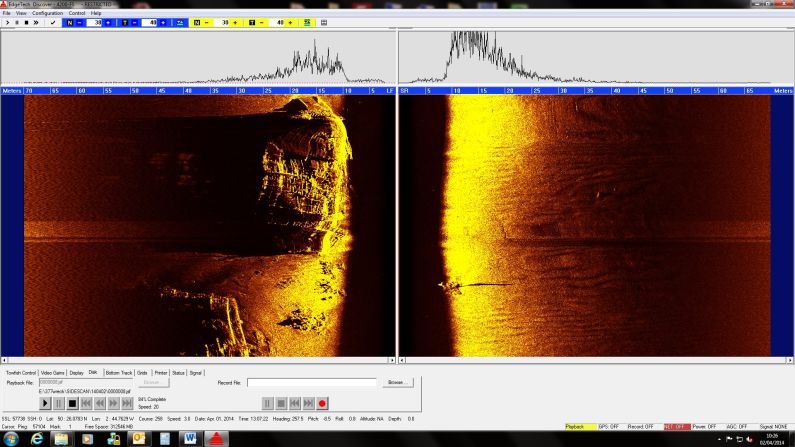The width and height of the screenshot is (795, 447).
Task: Click the yellow N gain icon
Action: pyautogui.click(x=197, y=23)
